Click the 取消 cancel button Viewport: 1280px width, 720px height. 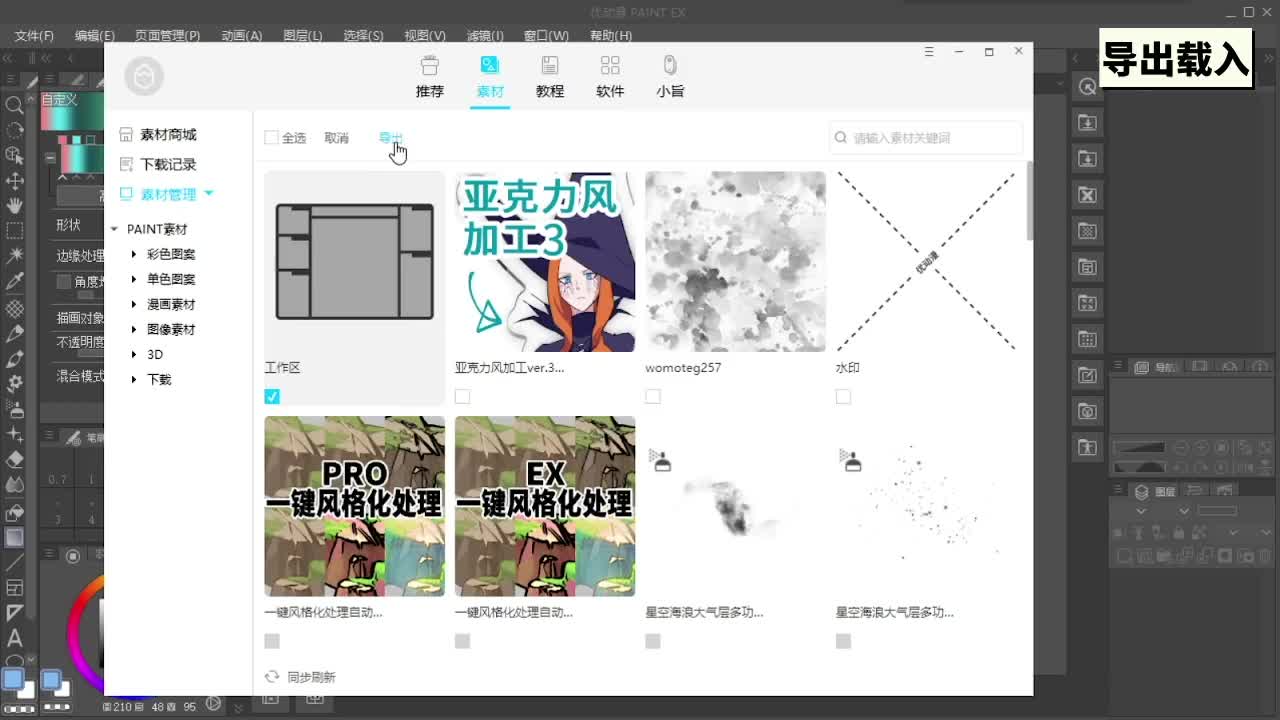point(337,138)
